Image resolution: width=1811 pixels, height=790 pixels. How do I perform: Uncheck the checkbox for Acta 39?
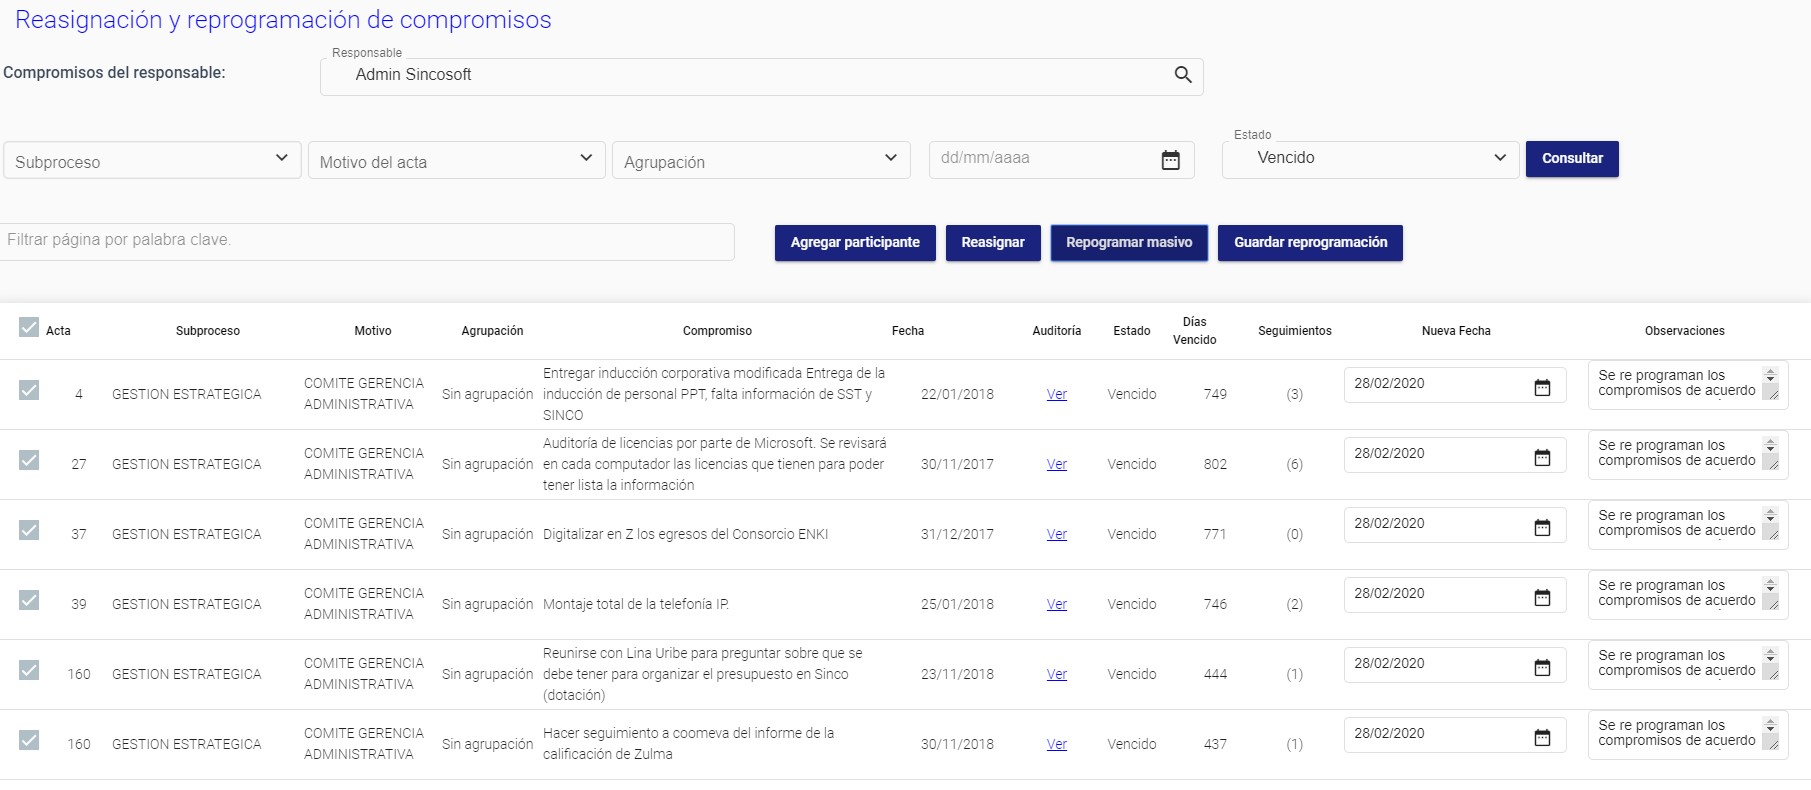(x=29, y=600)
